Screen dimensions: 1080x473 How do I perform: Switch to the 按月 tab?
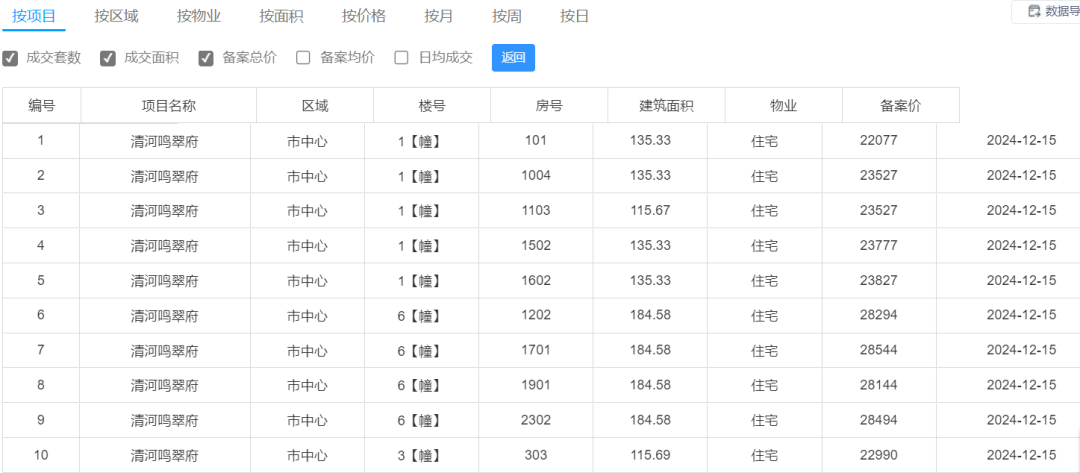pyautogui.click(x=439, y=17)
